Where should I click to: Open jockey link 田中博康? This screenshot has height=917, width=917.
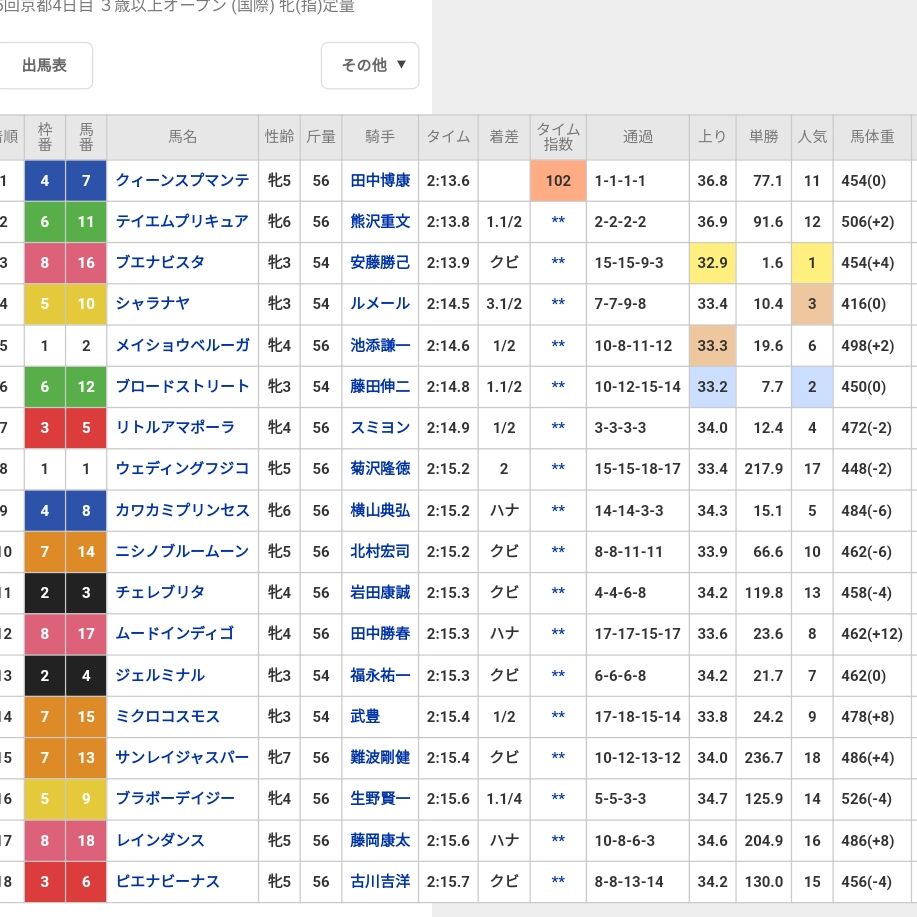click(380, 181)
